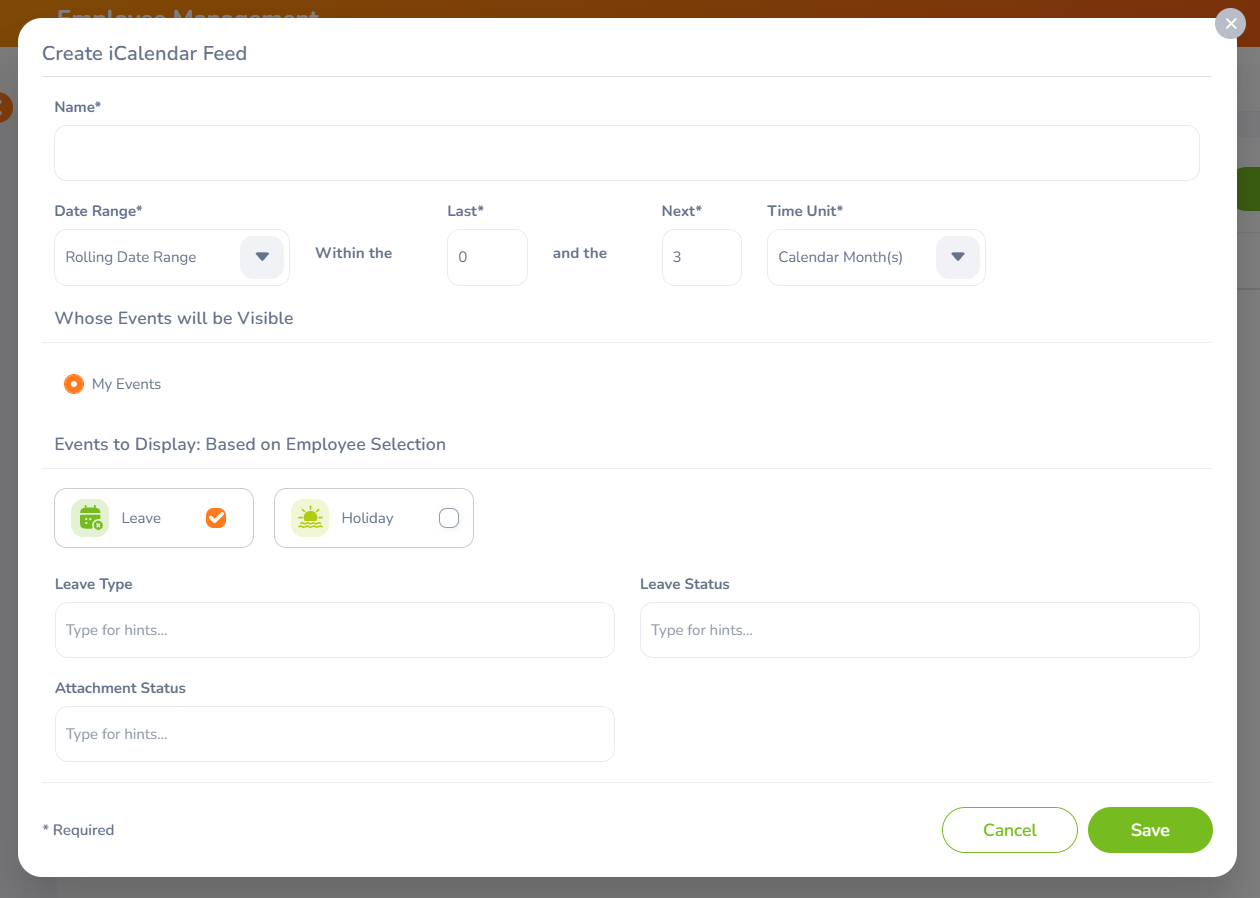
Task: Click the Leave Type hints field
Action: click(334, 630)
